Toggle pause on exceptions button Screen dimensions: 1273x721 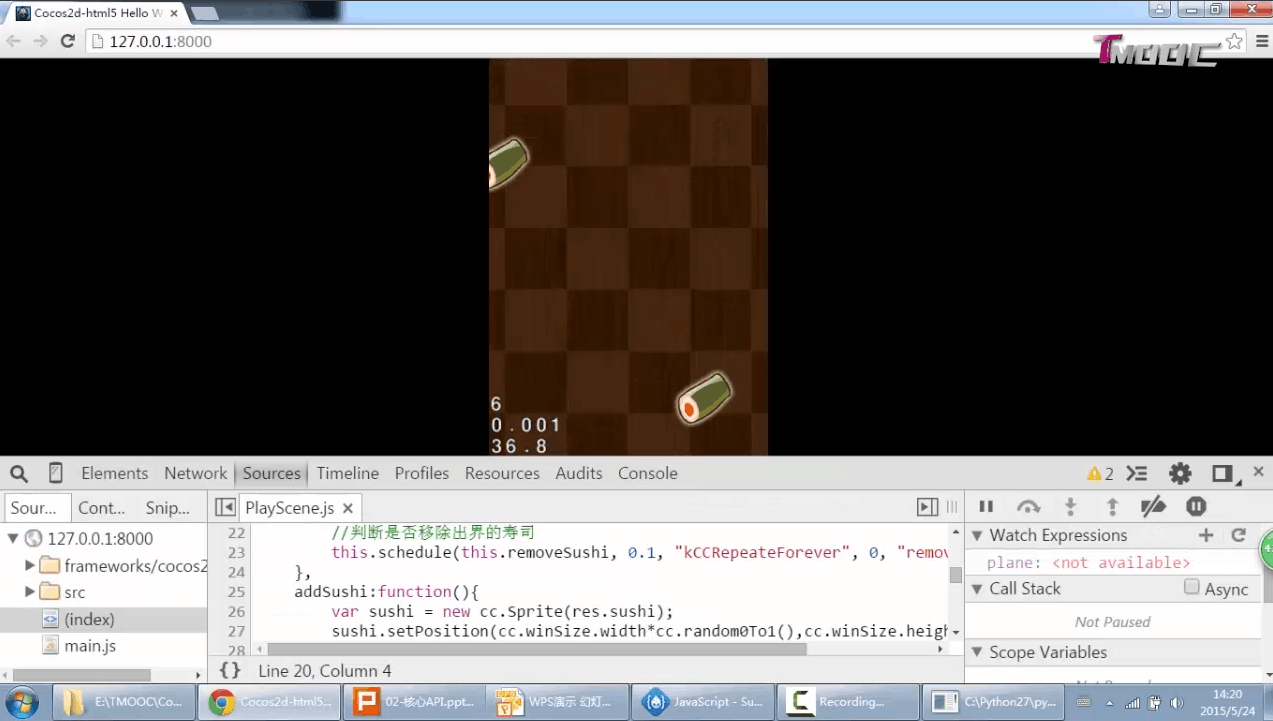1196,507
